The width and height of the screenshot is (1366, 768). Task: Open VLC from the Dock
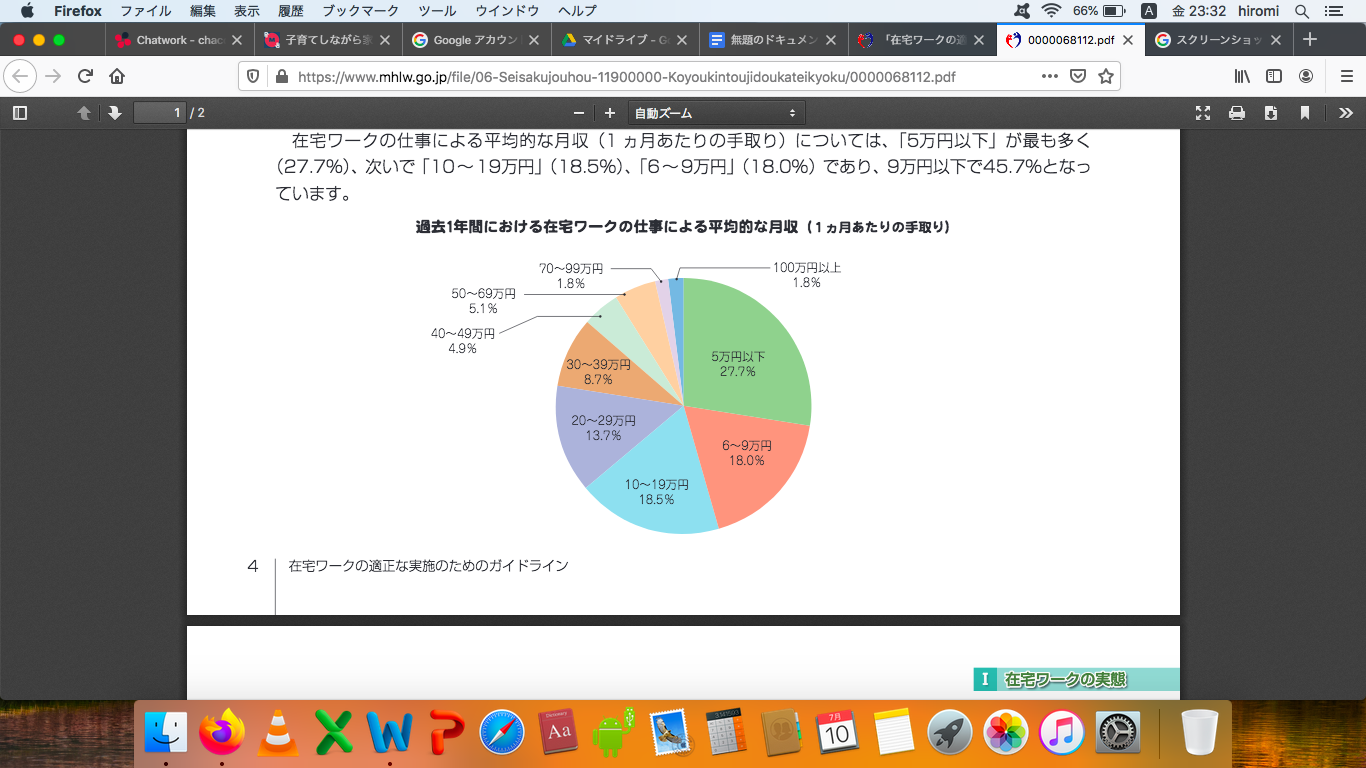click(x=278, y=733)
